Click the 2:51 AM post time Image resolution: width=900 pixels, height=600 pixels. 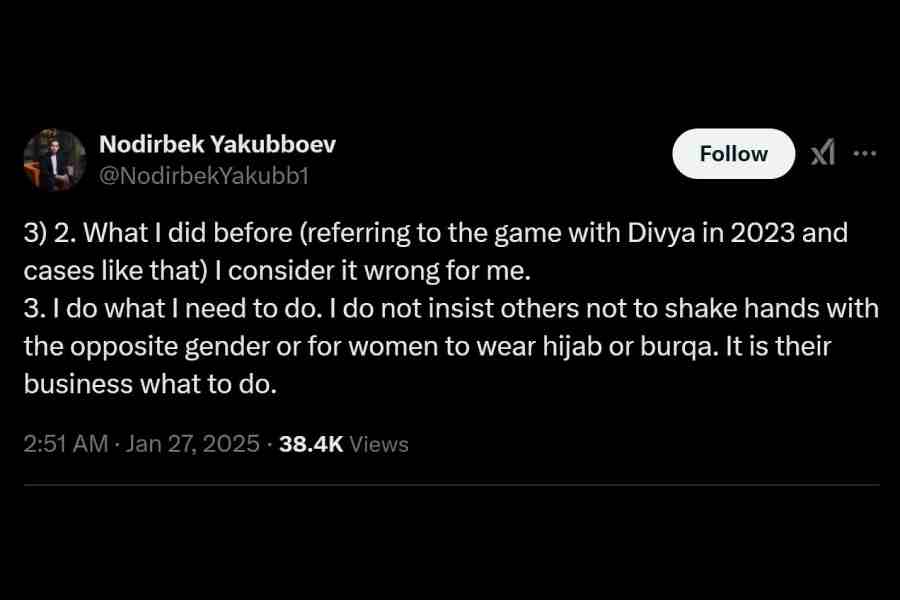click(x=65, y=444)
